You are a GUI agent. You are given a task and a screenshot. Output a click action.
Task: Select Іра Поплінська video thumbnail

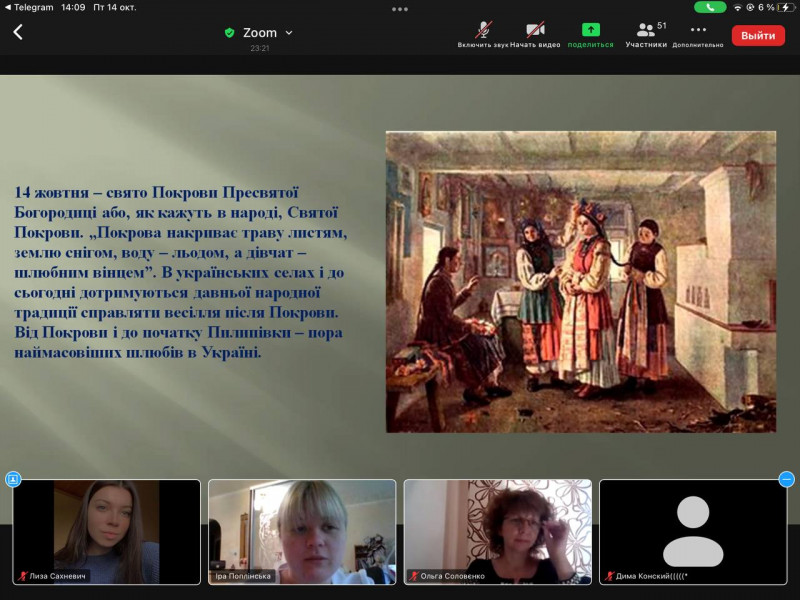[302, 532]
